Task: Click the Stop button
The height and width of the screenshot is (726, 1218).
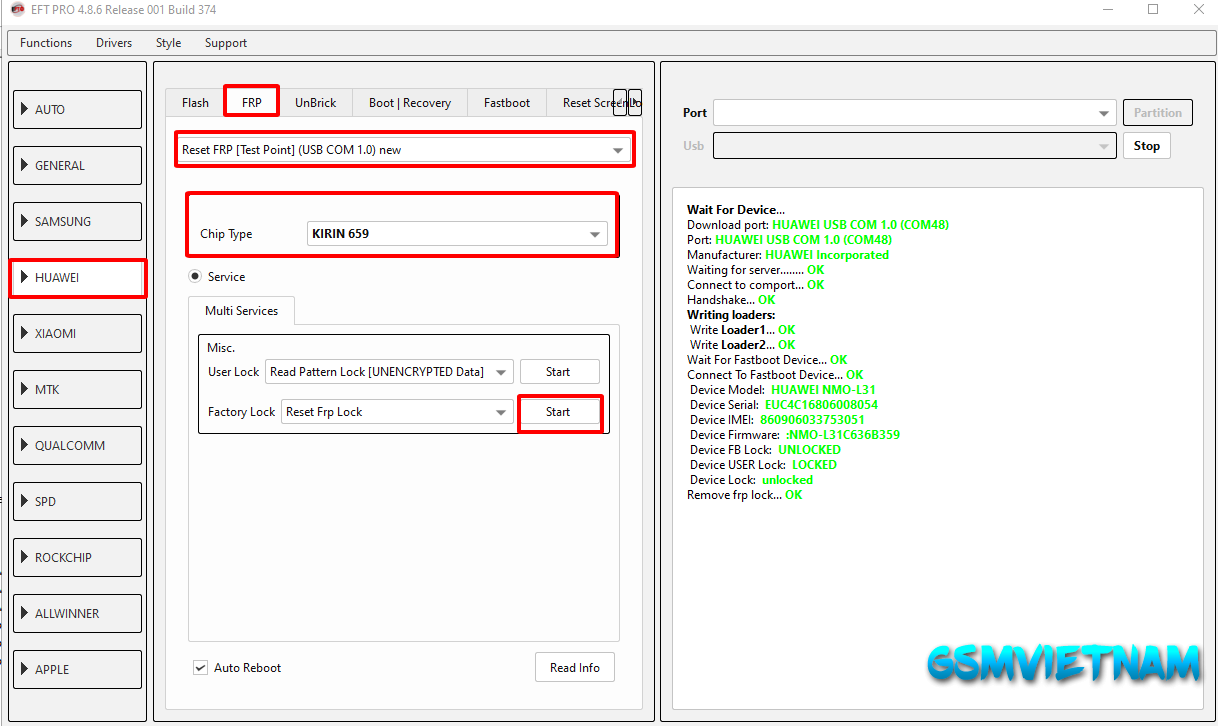Action: coord(1147,146)
